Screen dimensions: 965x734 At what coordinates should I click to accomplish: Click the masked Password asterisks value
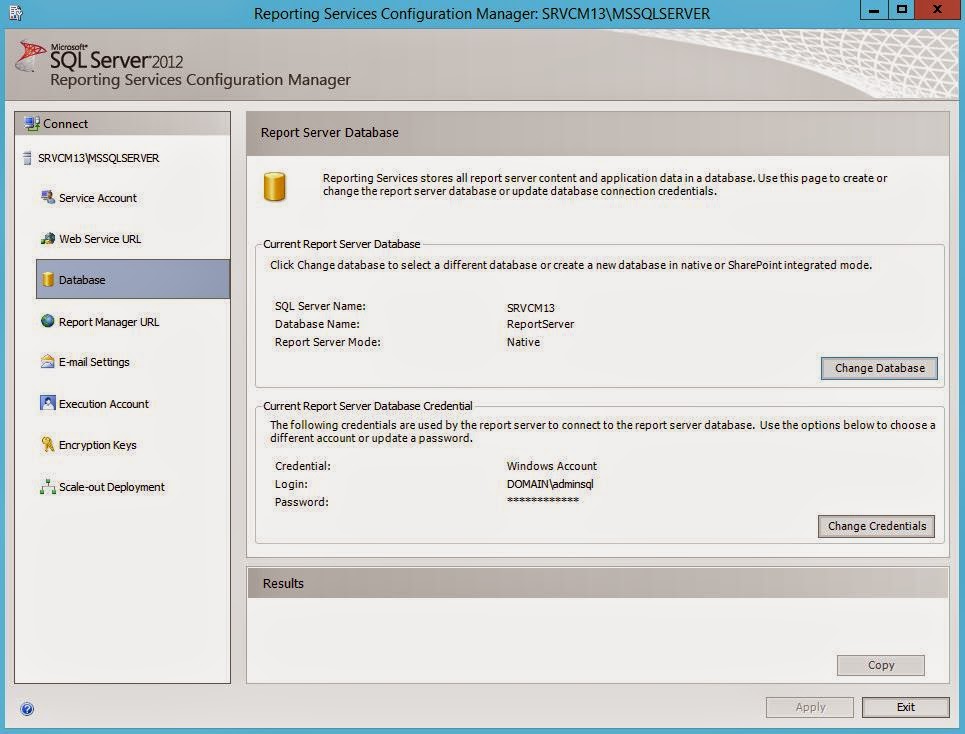point(543,501)
